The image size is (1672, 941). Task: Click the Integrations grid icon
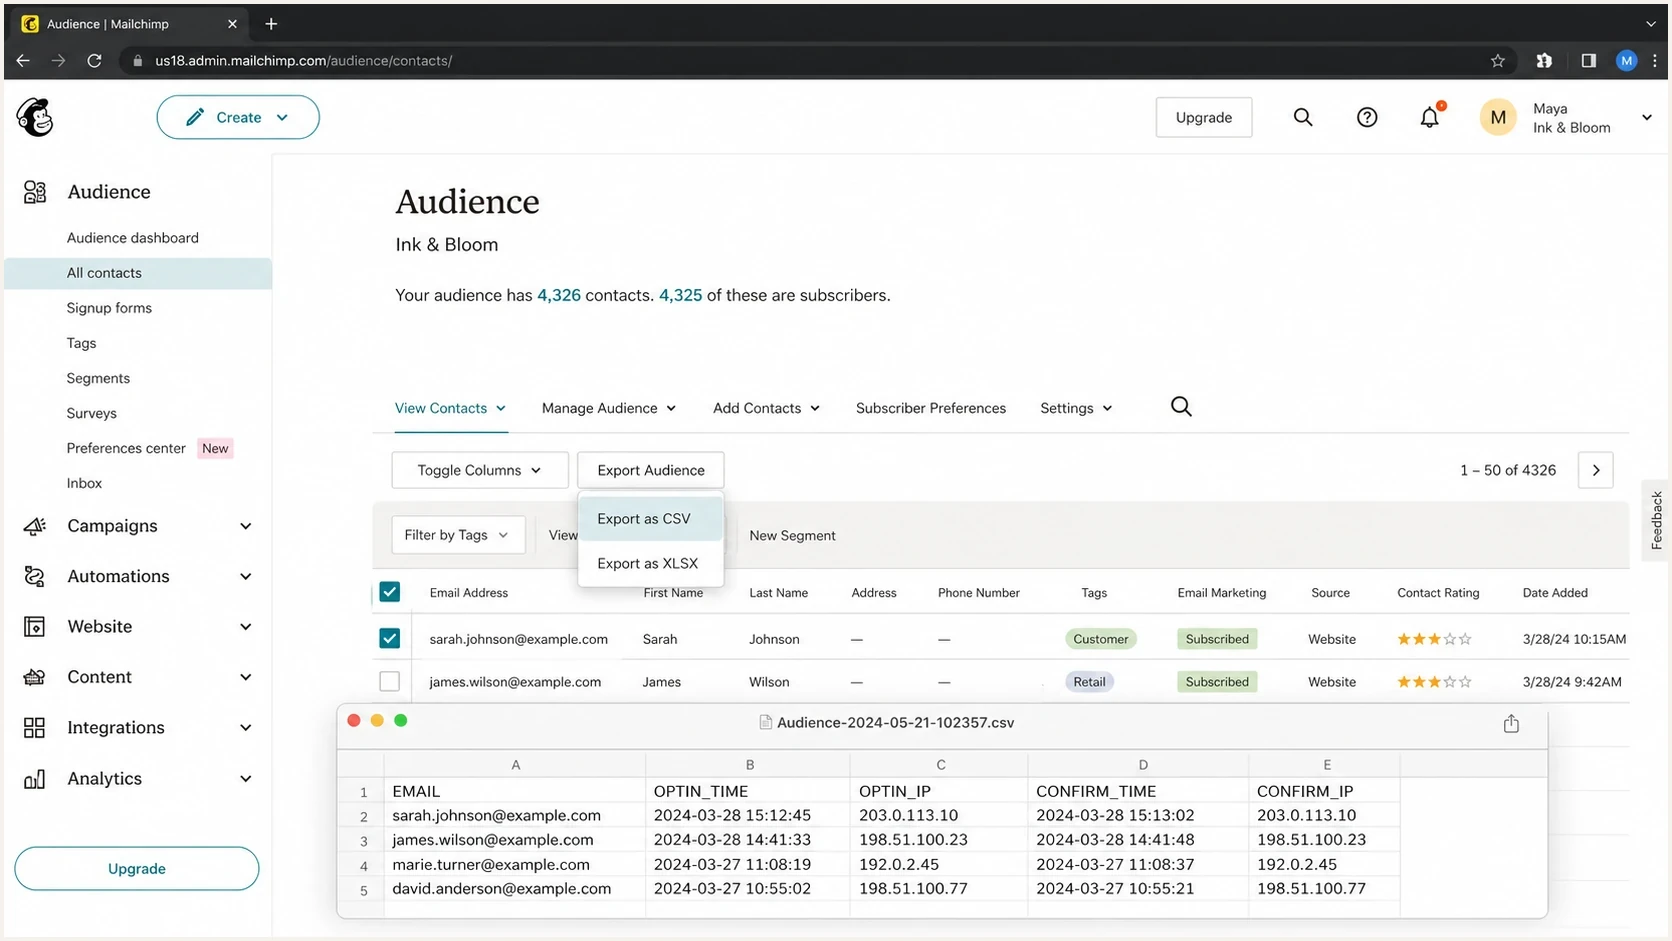point(35,727)
